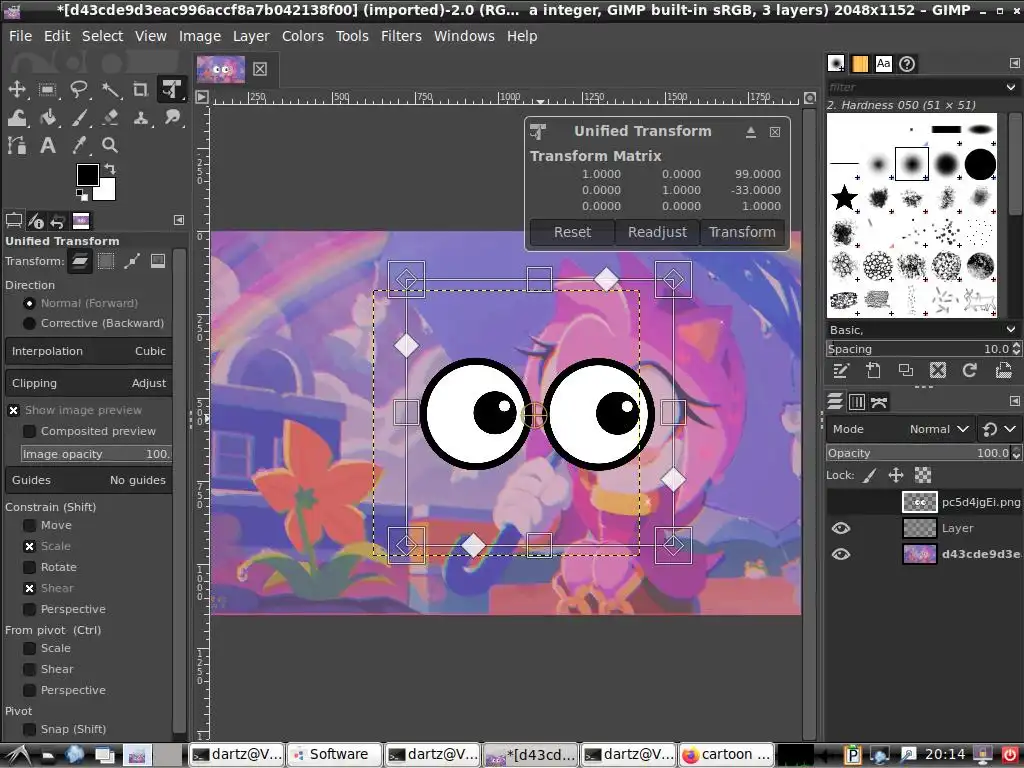Select the Clone stamp tool
This screenshot has height=768, width=1024.
point(140,118)
